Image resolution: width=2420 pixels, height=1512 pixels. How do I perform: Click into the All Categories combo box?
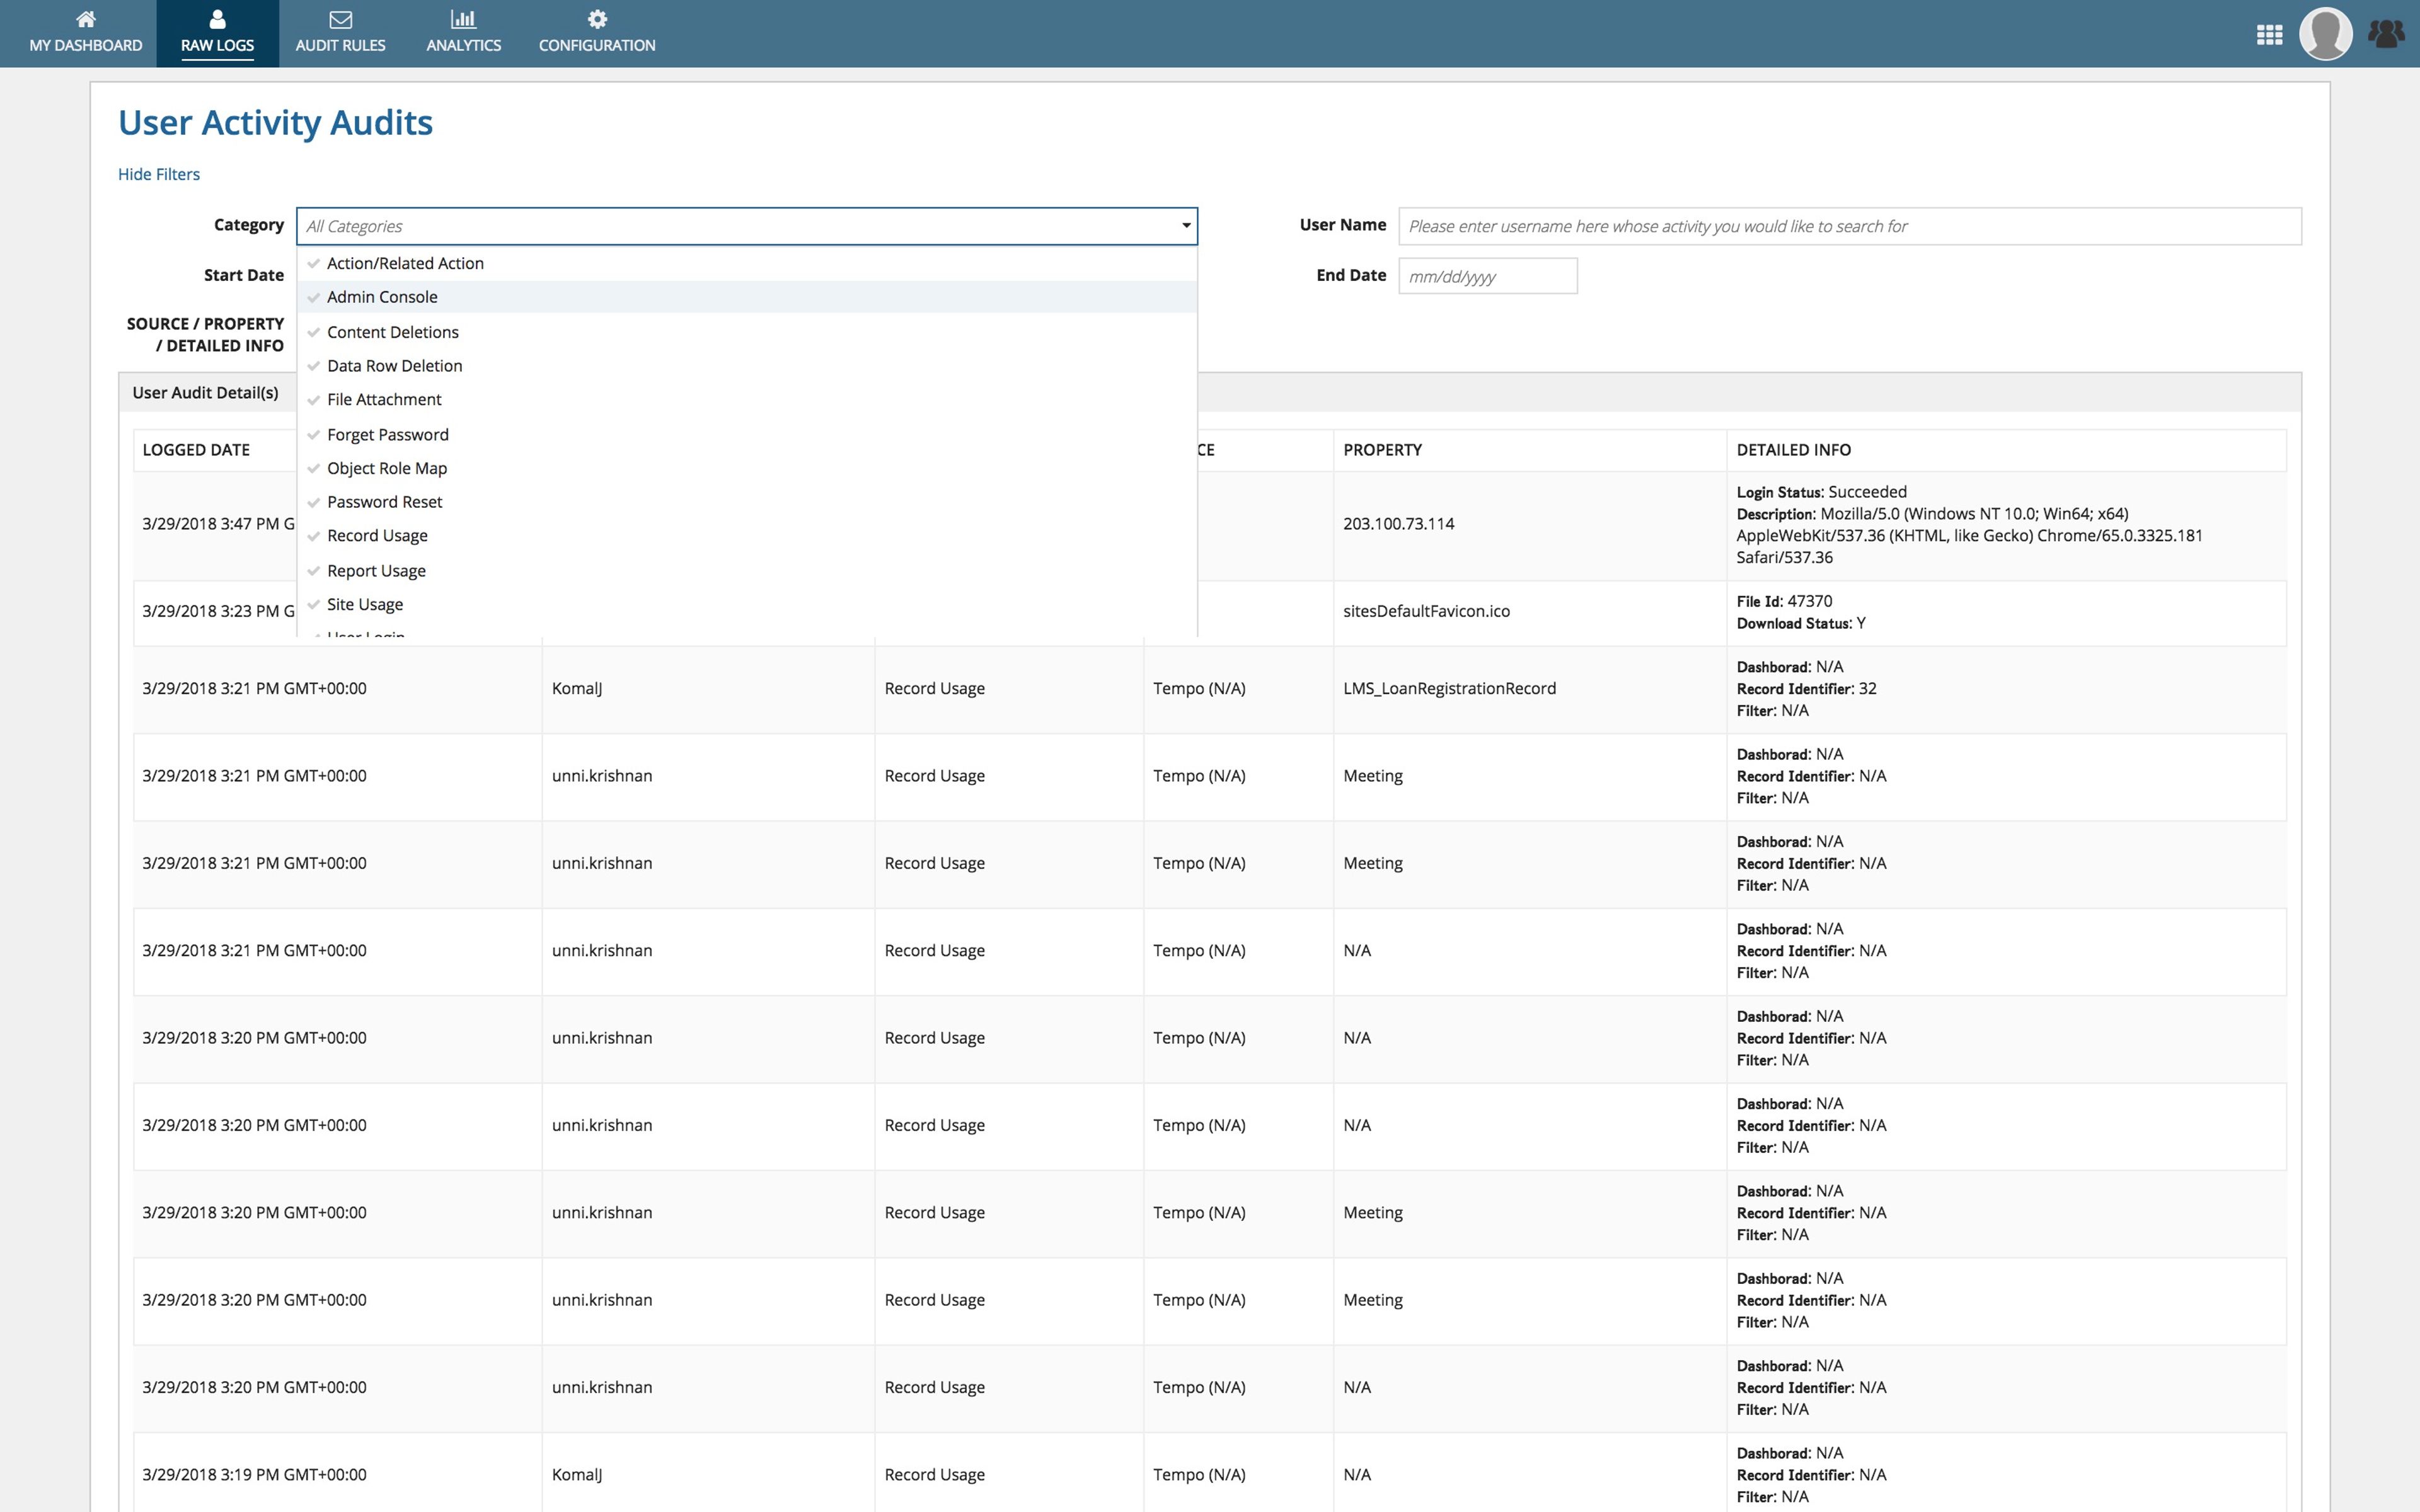pos(746,226)
